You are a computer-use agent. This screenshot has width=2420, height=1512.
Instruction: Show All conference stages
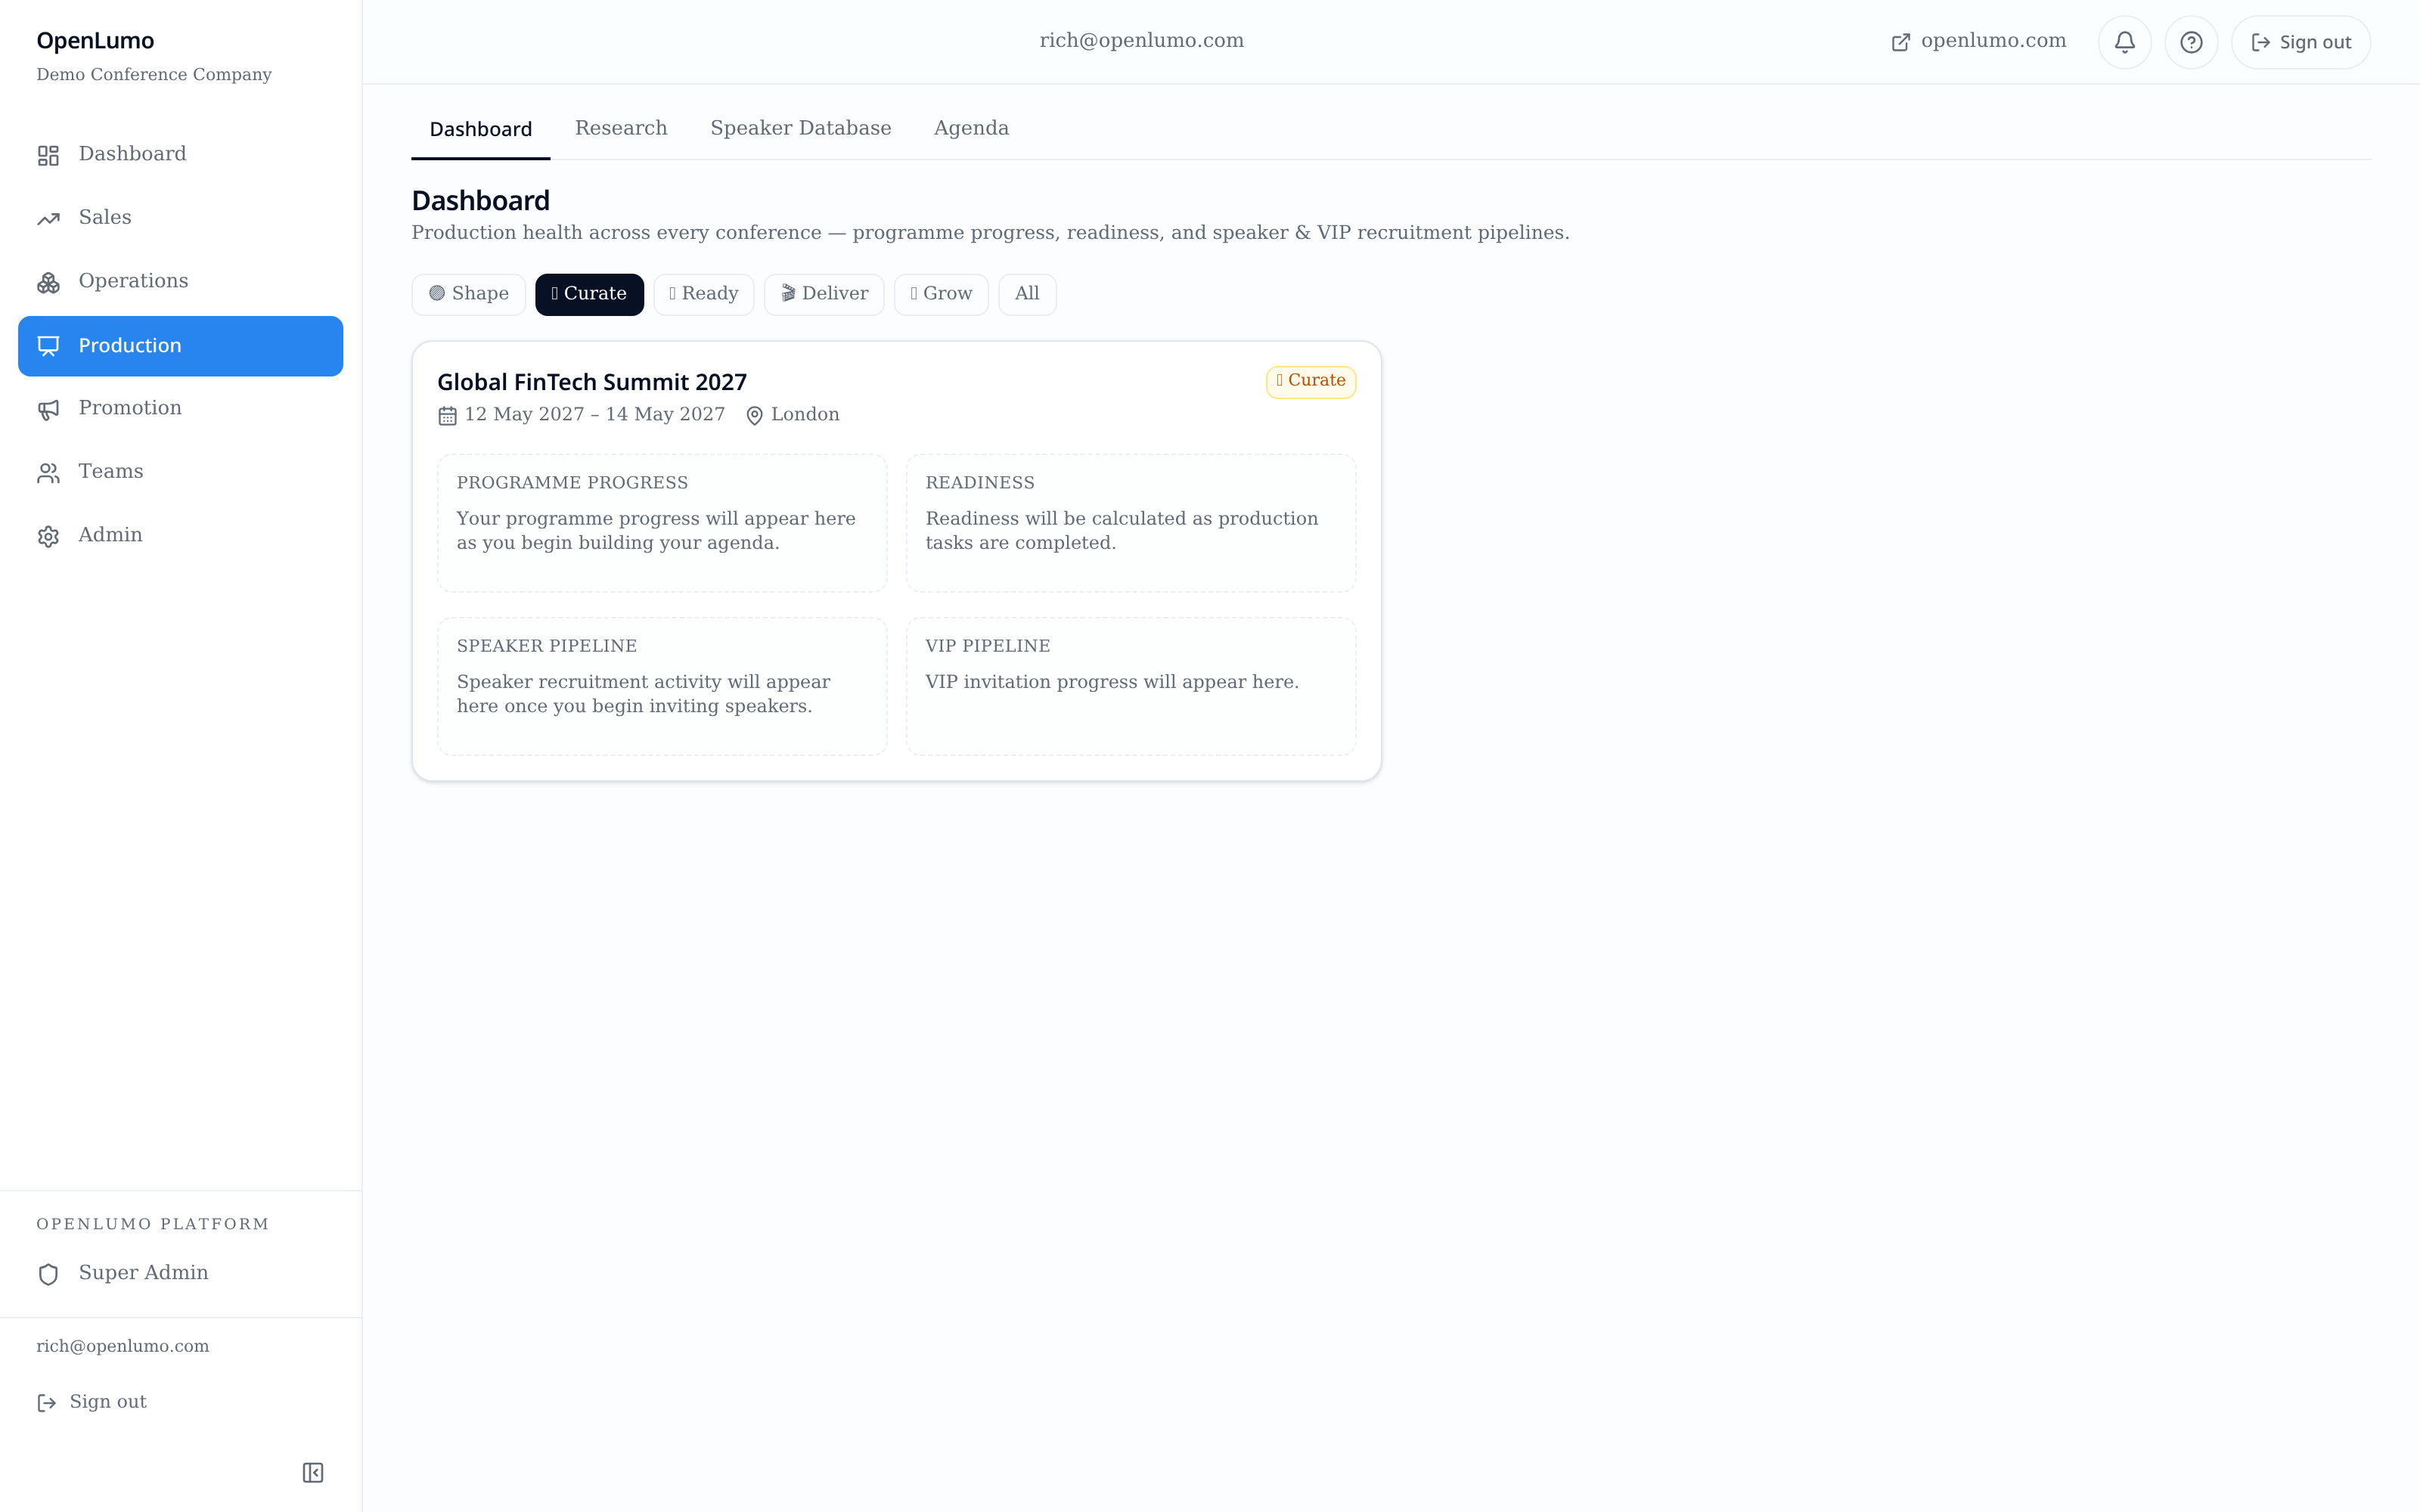1027,294
